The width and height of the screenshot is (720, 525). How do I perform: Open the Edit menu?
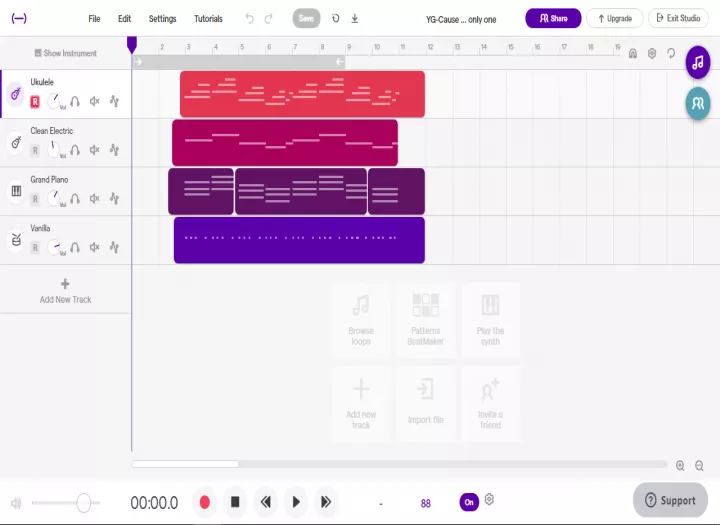click(124, 19)
